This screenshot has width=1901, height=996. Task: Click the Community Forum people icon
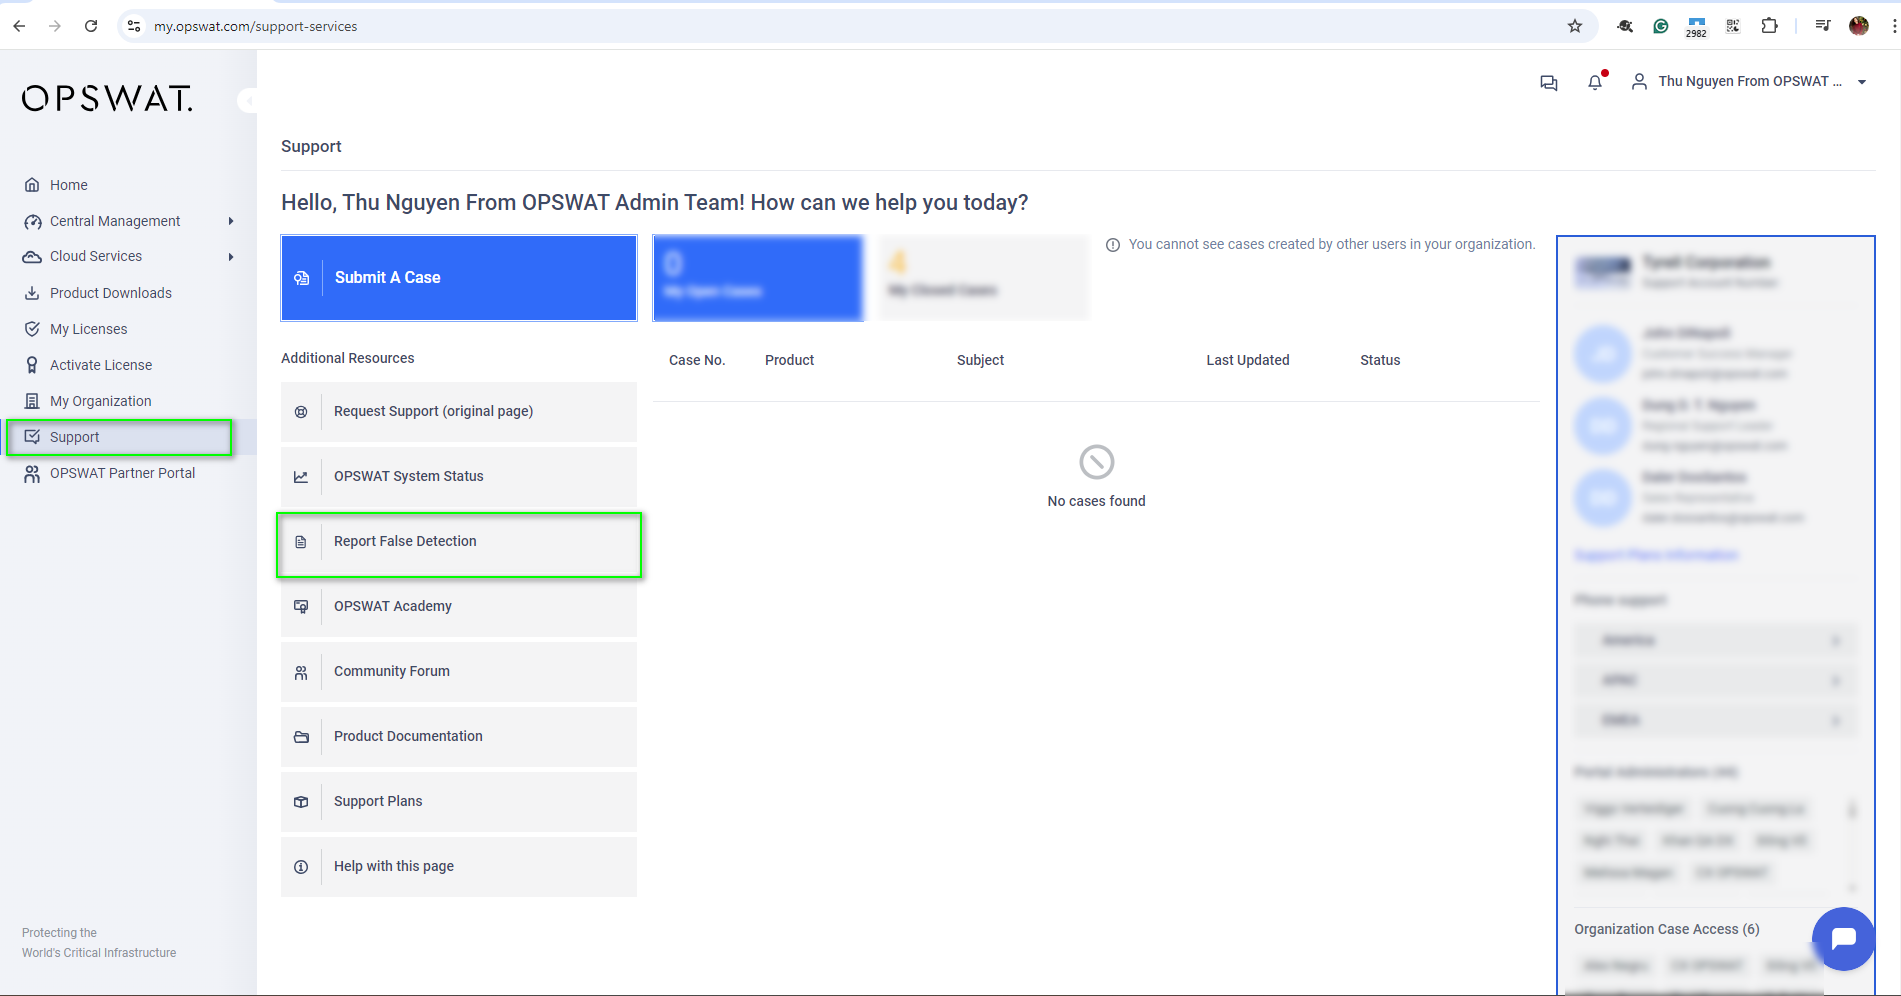(301, 673)
